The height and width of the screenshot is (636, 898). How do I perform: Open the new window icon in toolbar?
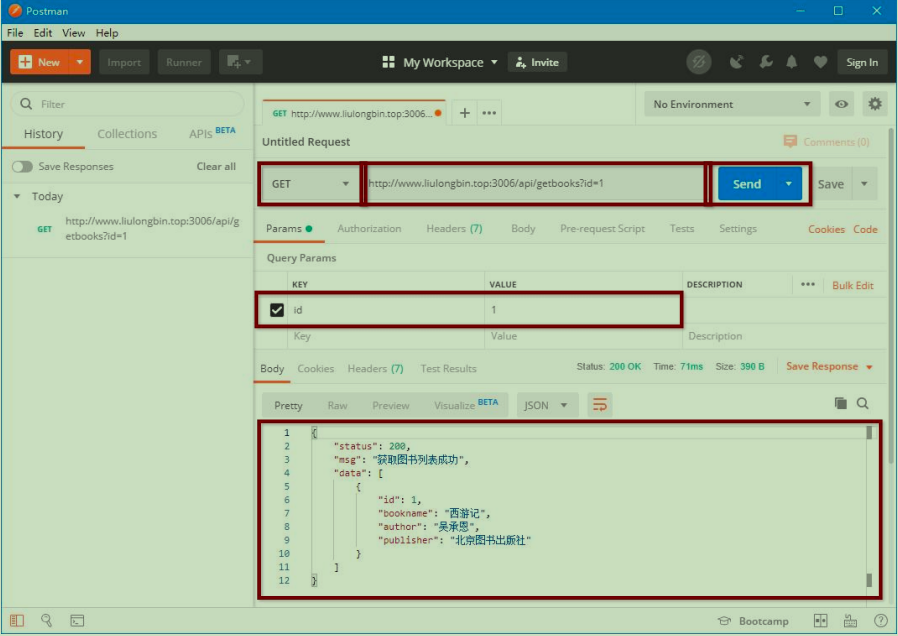coord(240,62)
